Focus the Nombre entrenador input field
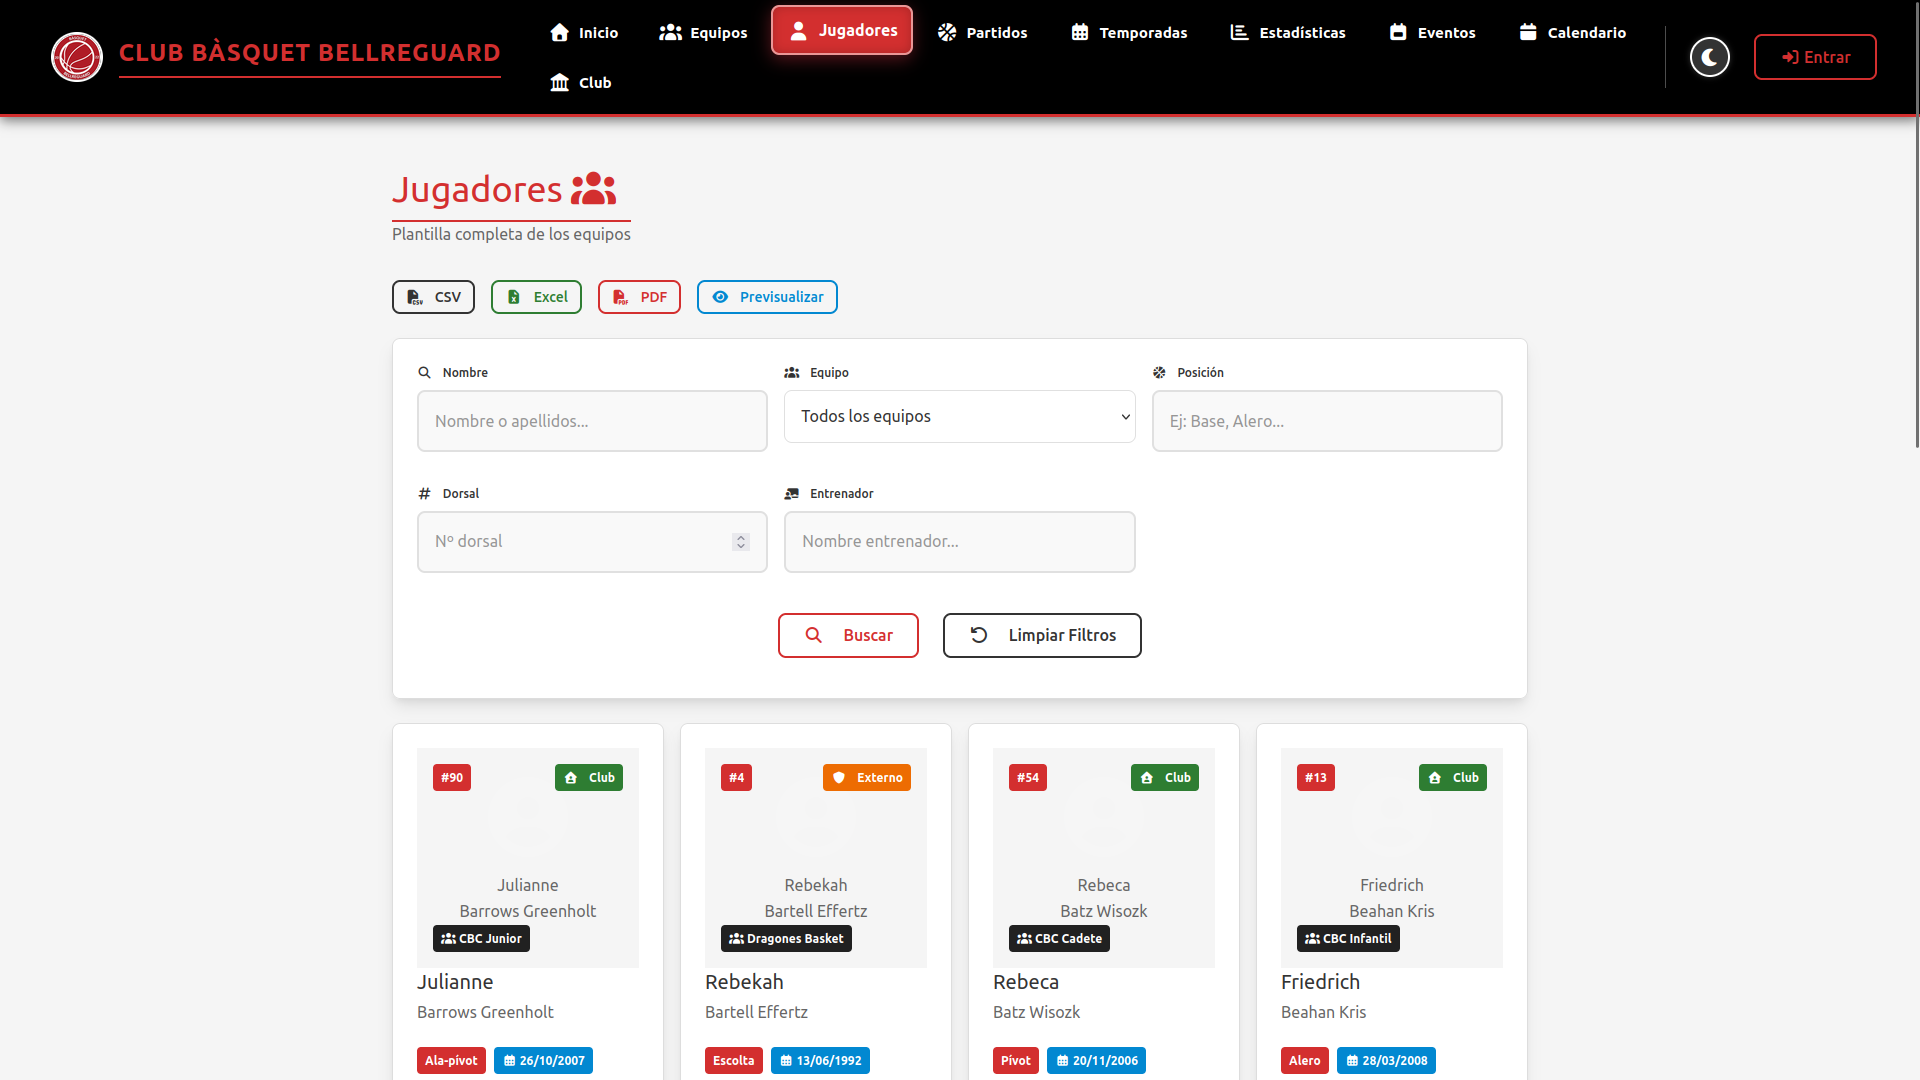This screenshot has height=1080, width=1920. (960, 542)
